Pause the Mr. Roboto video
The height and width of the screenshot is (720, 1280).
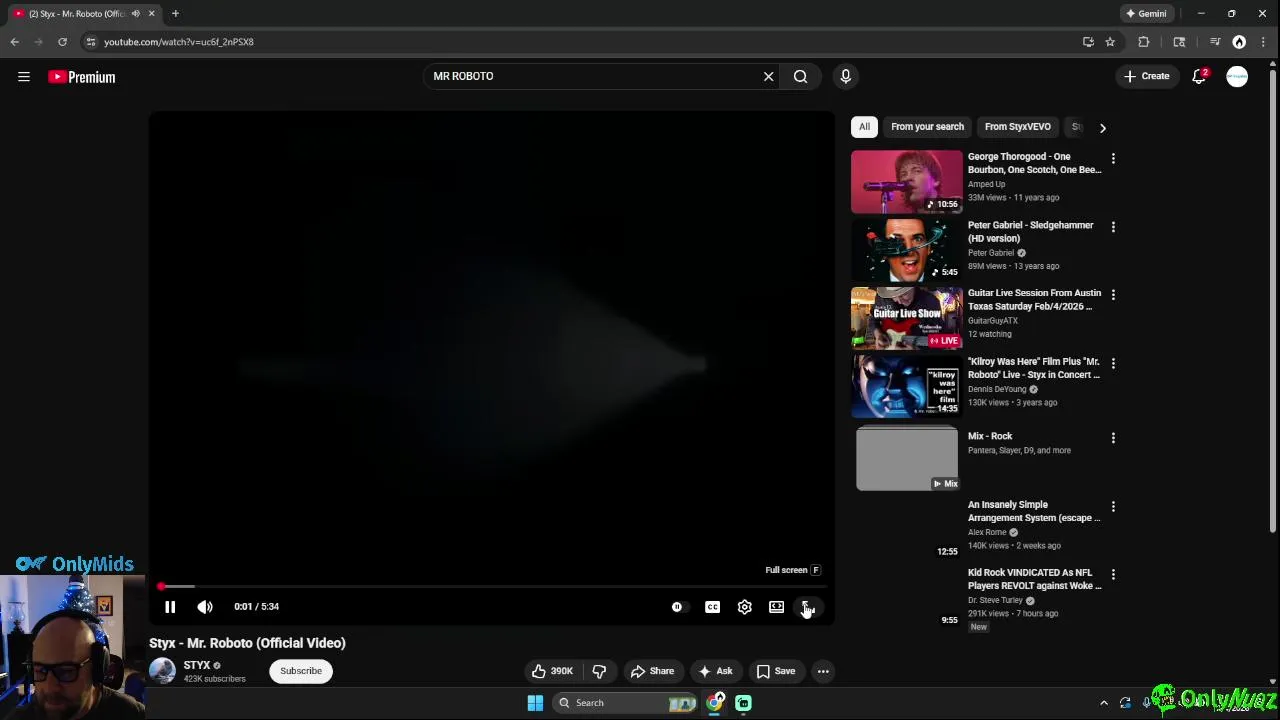[170, 607]
